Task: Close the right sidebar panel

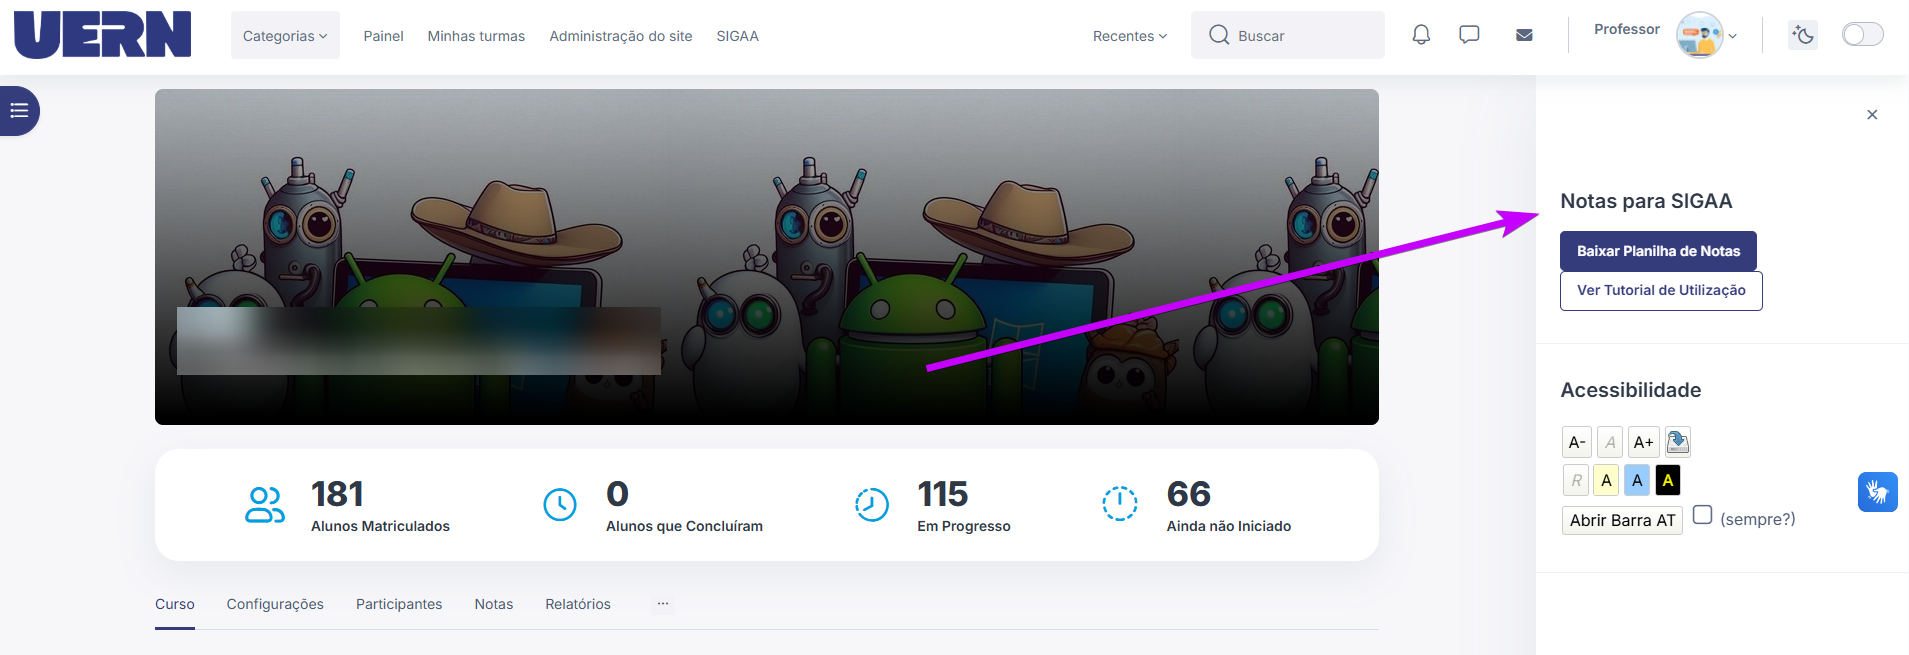Action: coord(1872,115)
